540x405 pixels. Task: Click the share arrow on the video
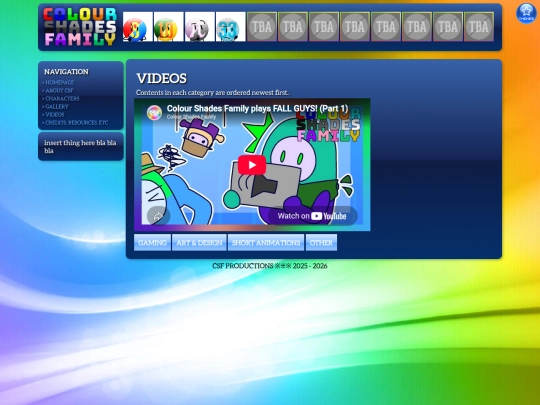point(158,216)
